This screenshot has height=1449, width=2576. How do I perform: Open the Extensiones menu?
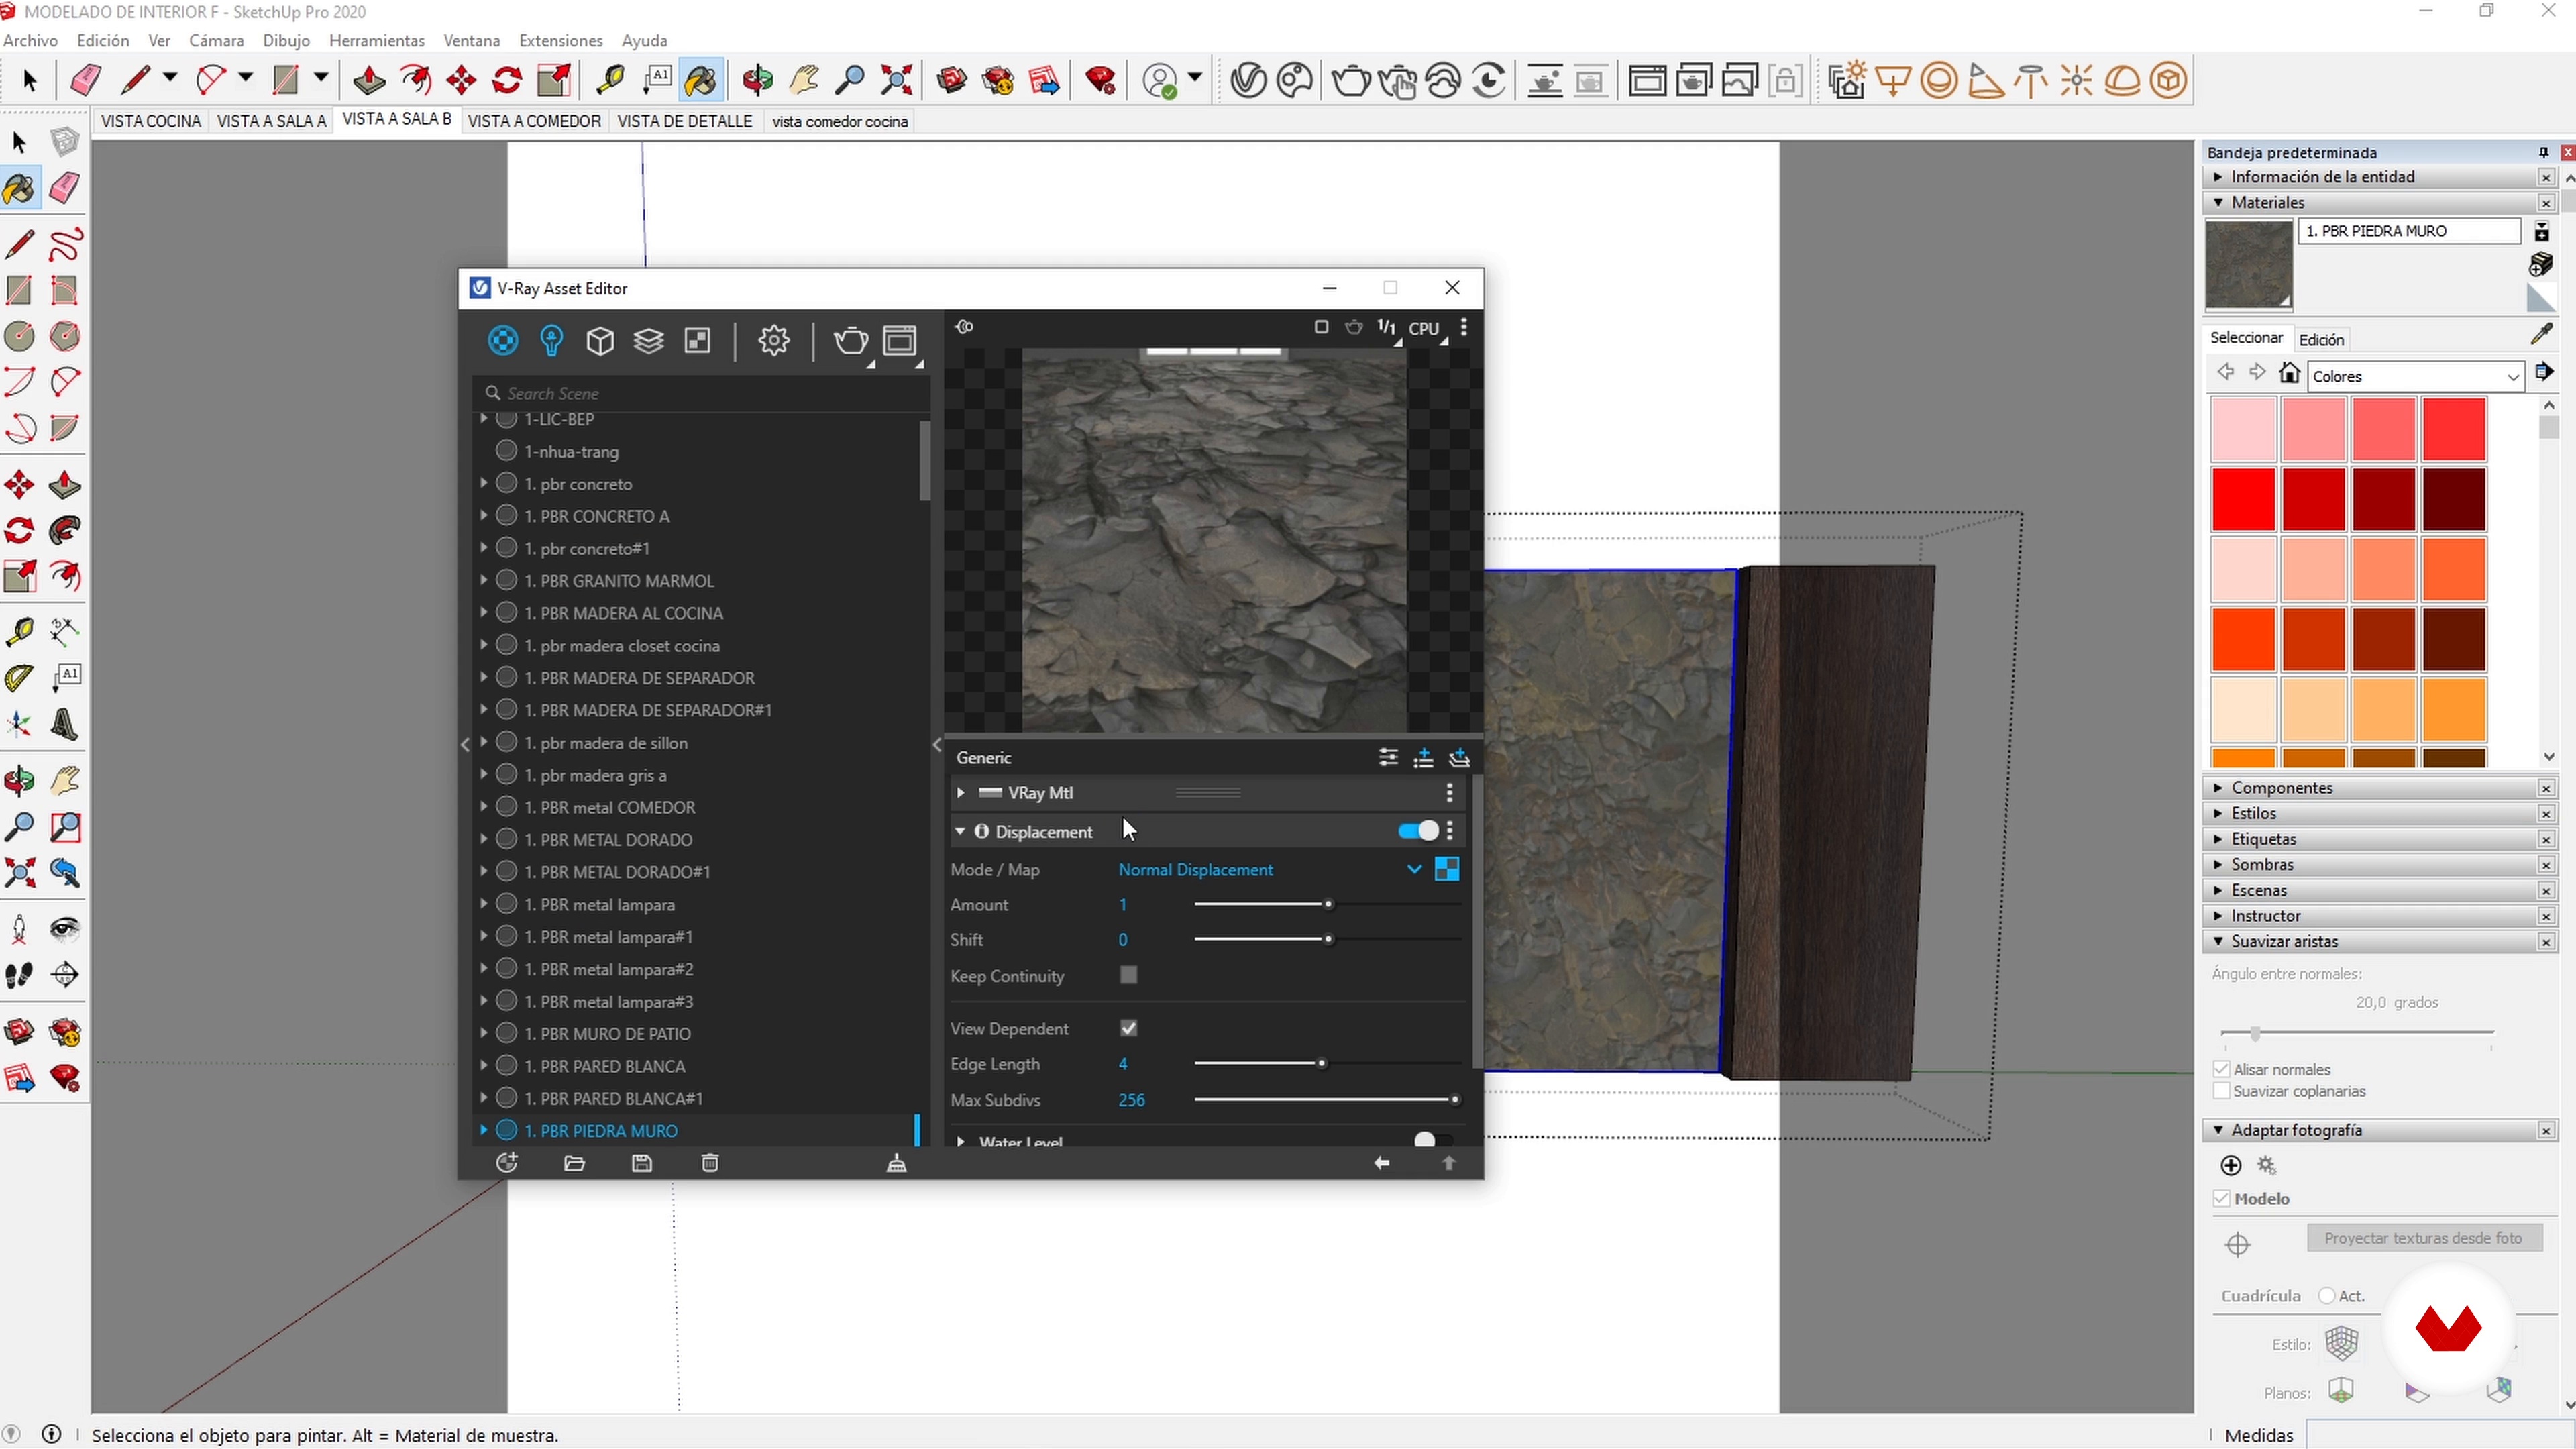click(560, 40)
